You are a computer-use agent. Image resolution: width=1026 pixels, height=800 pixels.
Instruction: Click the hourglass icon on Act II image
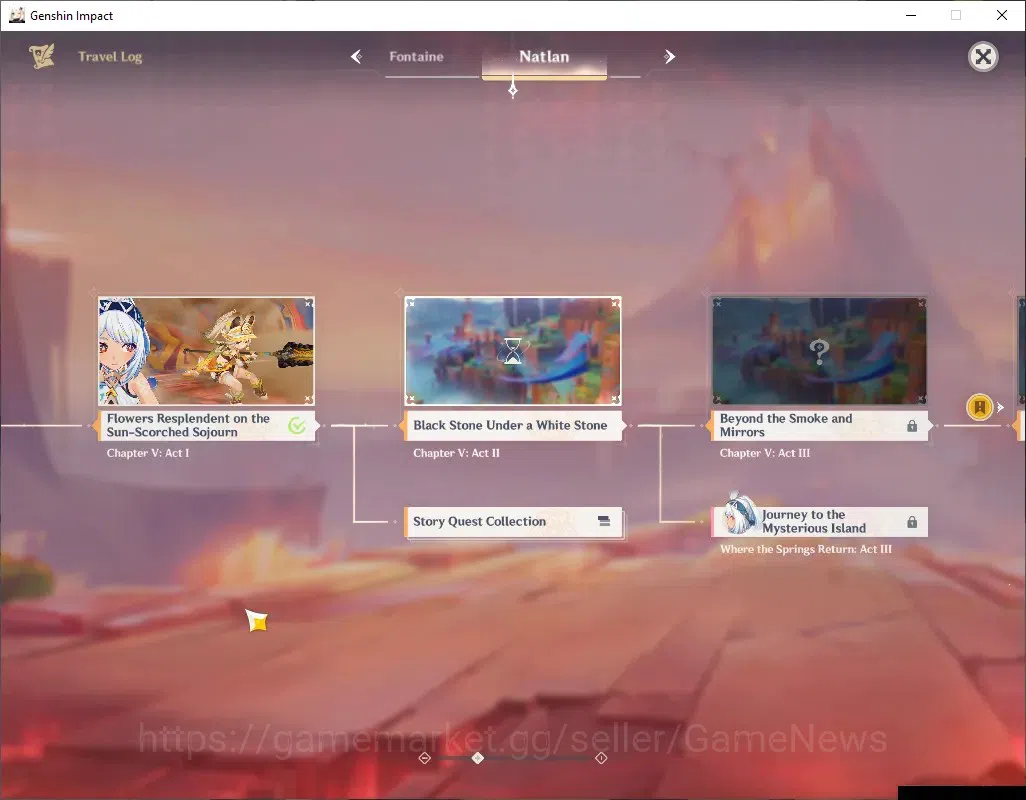pos(513,351)
